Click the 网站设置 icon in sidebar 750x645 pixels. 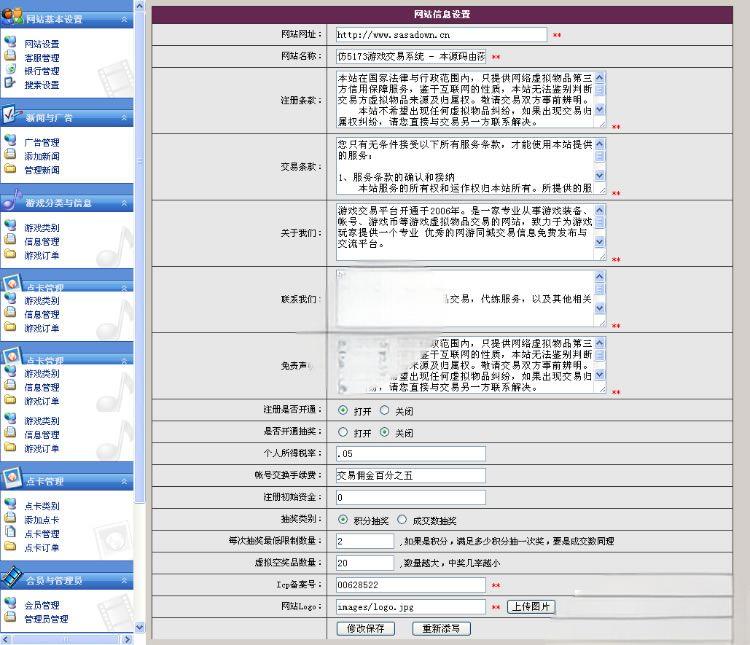(11, 43)
